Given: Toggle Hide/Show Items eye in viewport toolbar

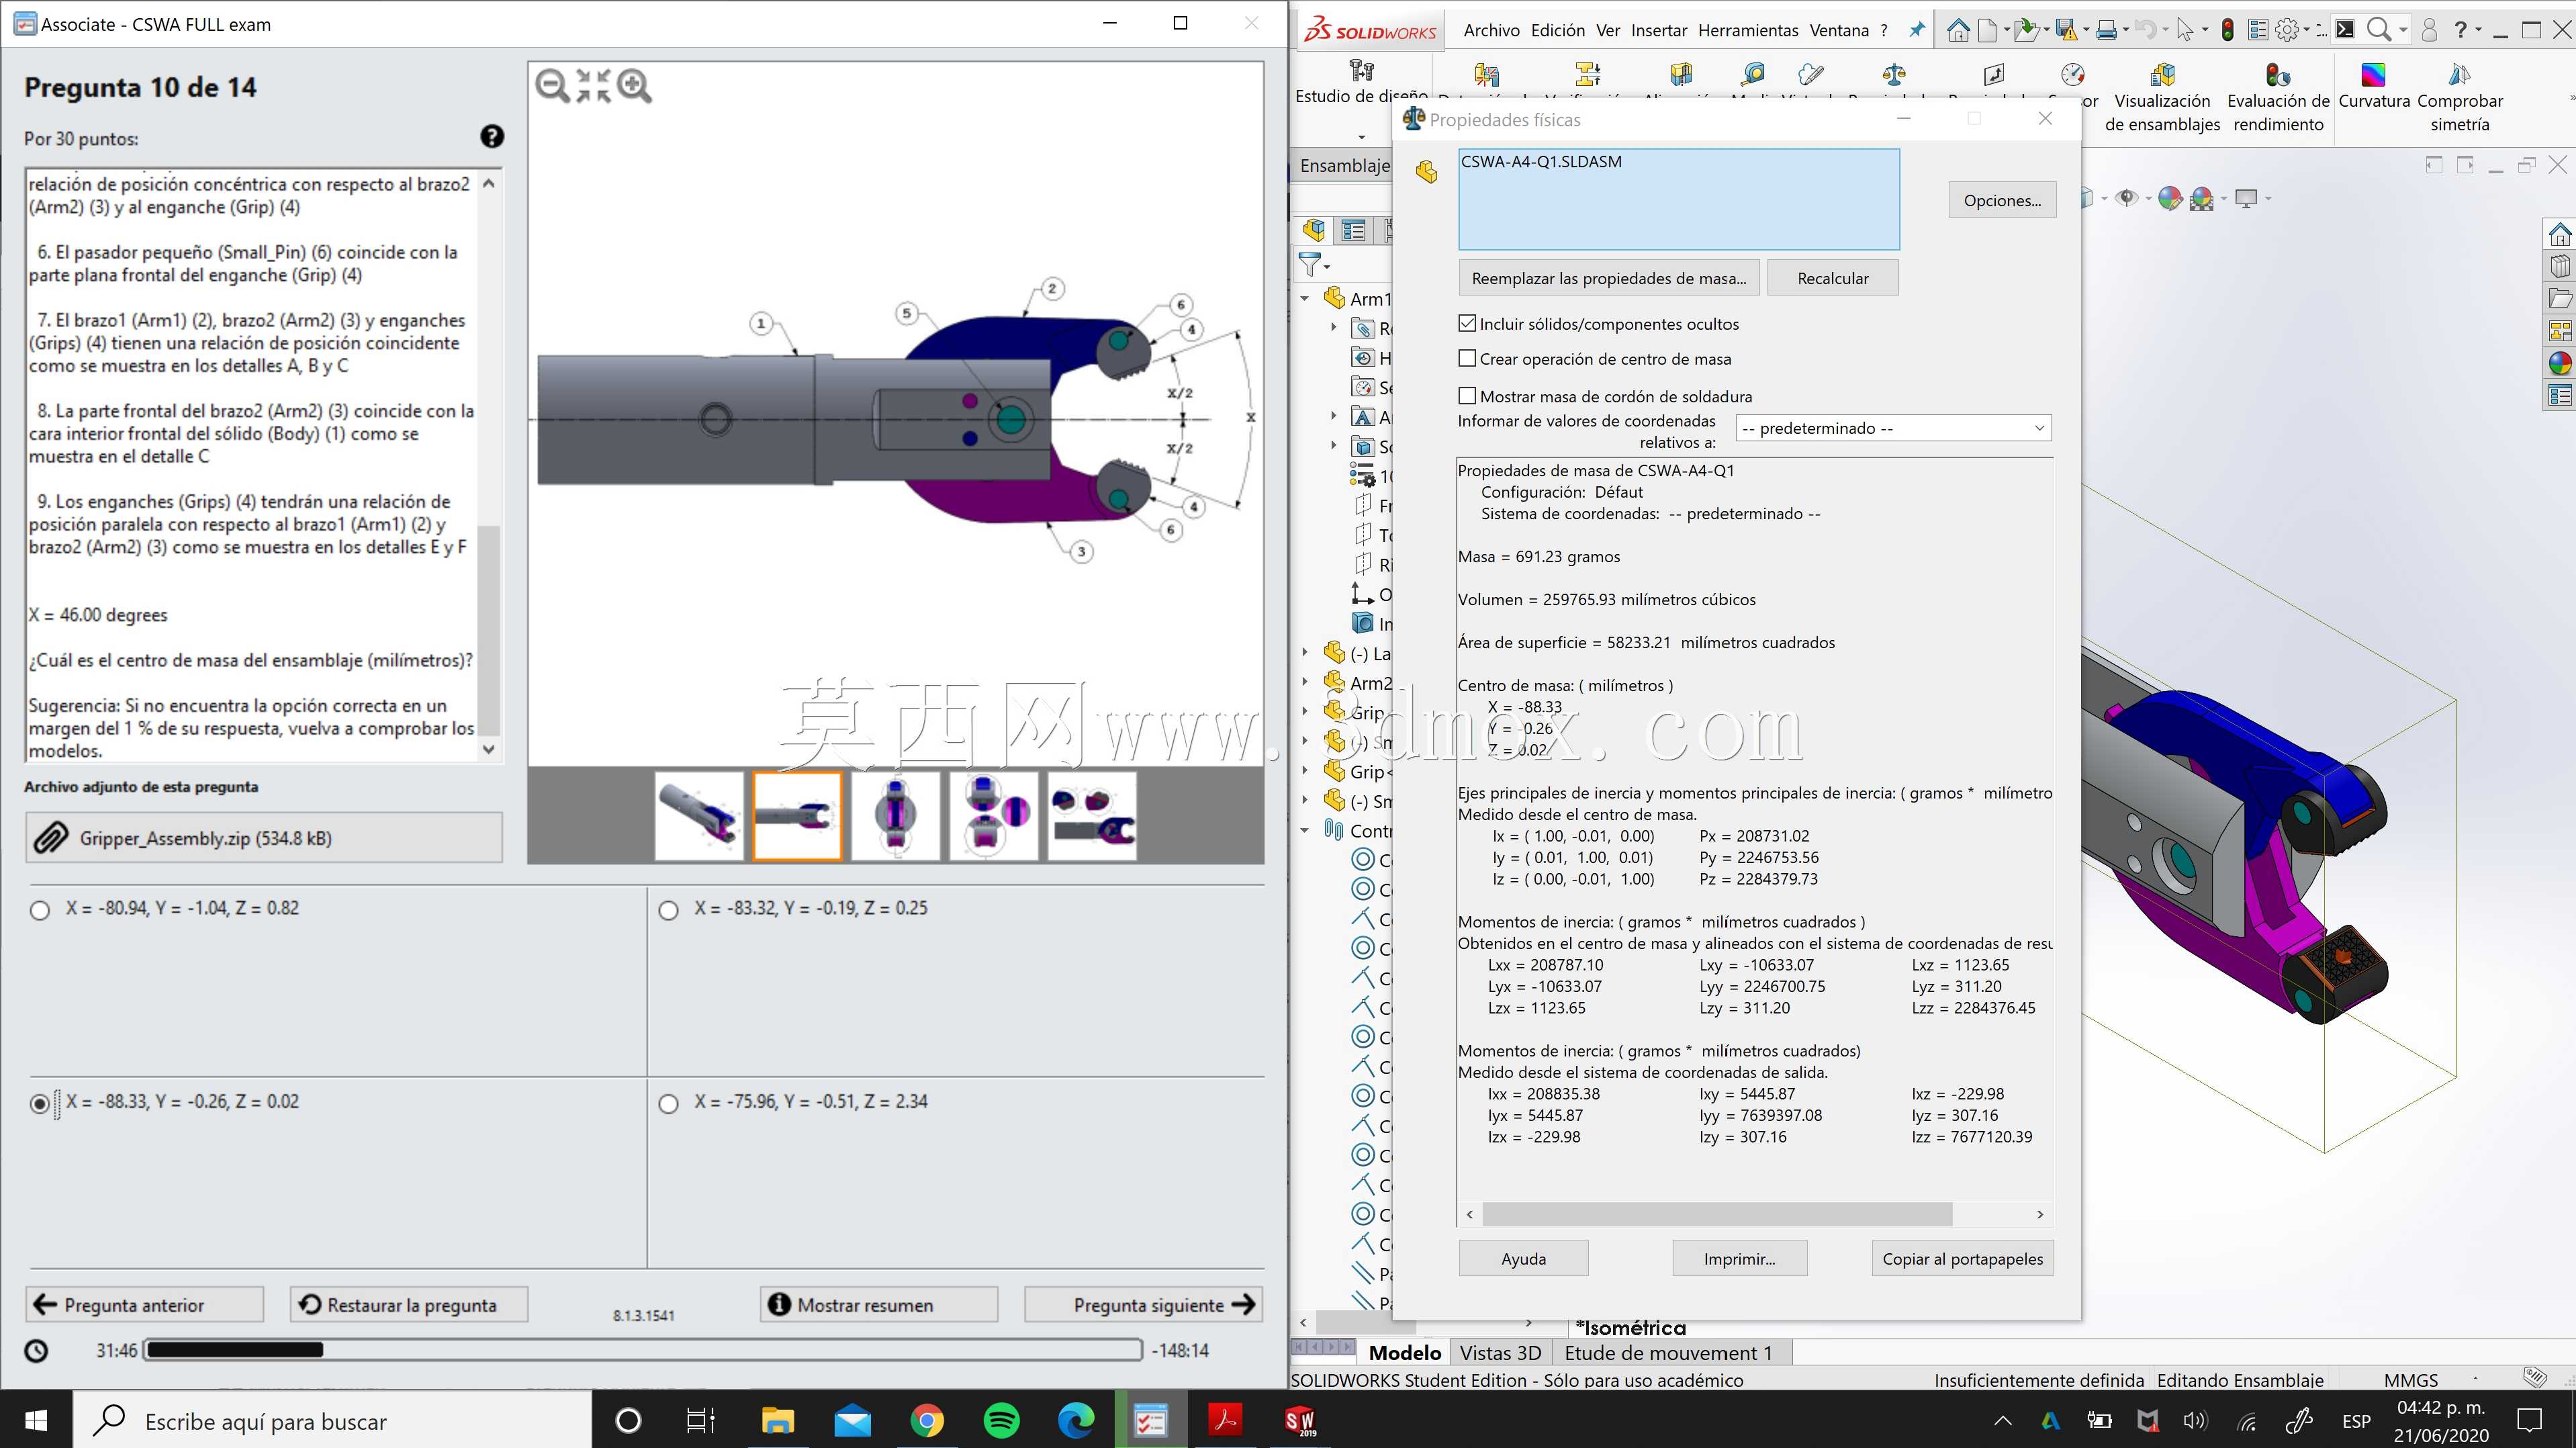Looking at the screenshot, I should [2127, 198].
